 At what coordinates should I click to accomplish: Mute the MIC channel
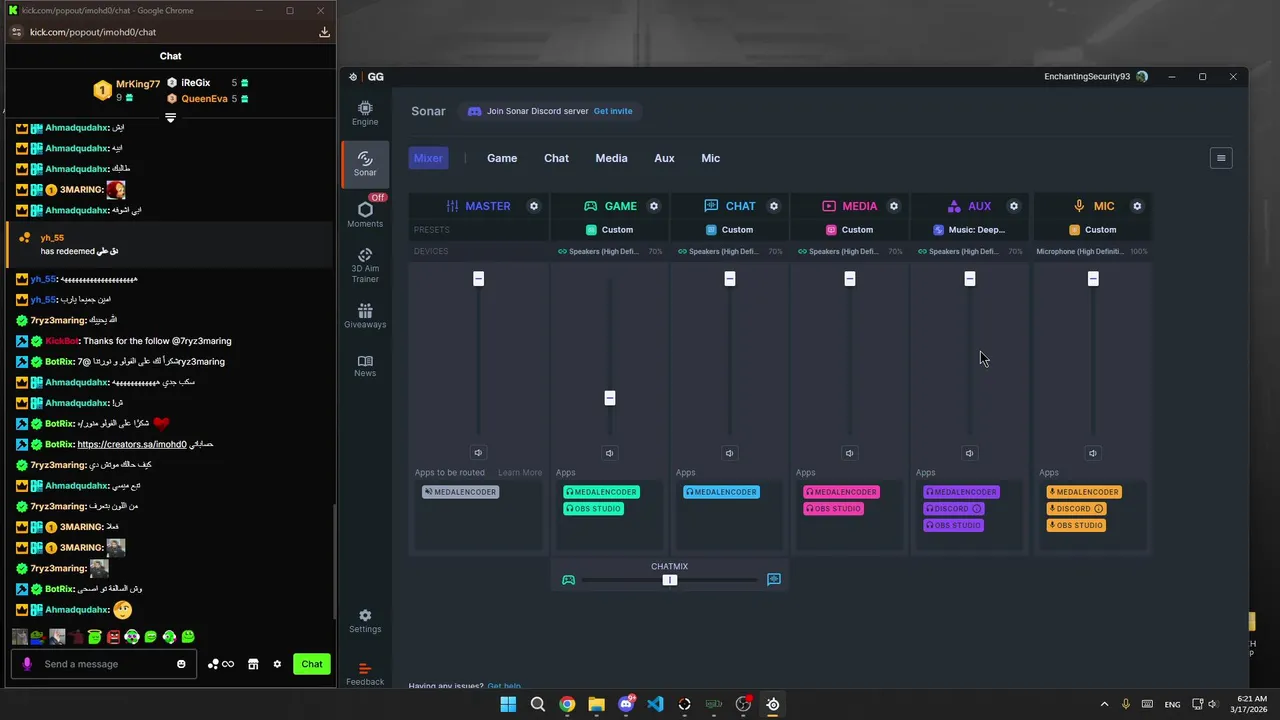1092,453
